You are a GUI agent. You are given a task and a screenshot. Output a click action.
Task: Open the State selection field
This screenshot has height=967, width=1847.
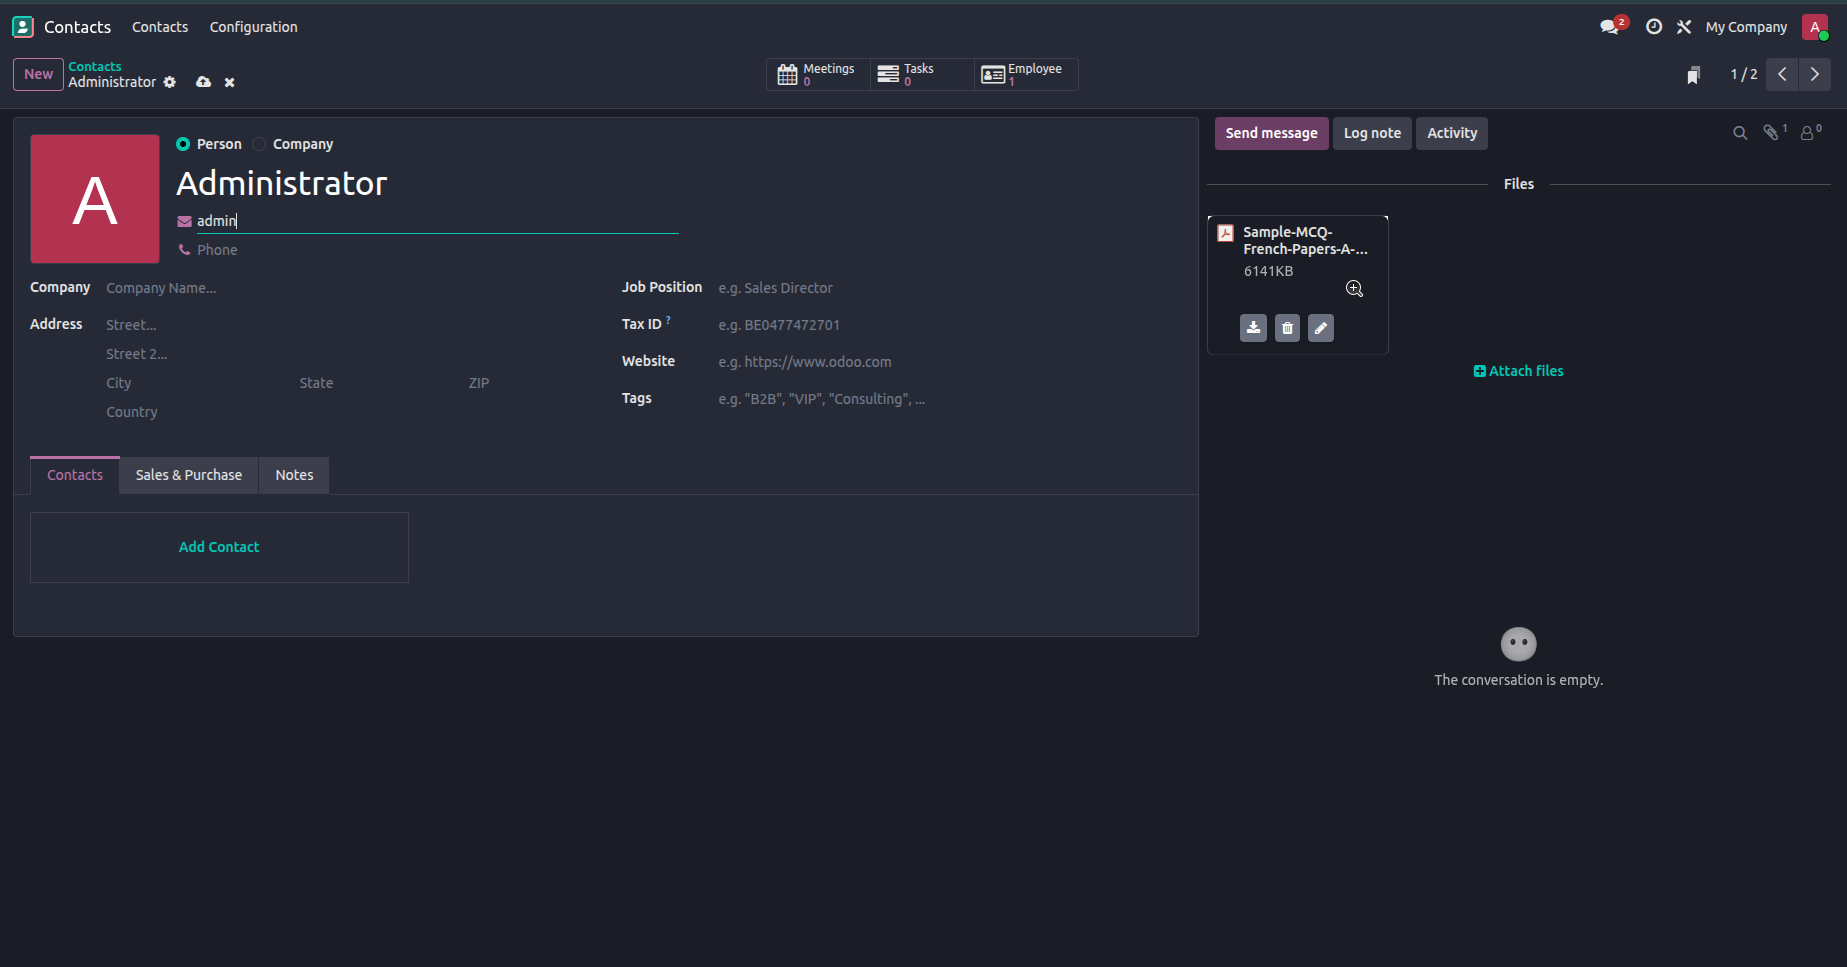[x=377, y=383]
